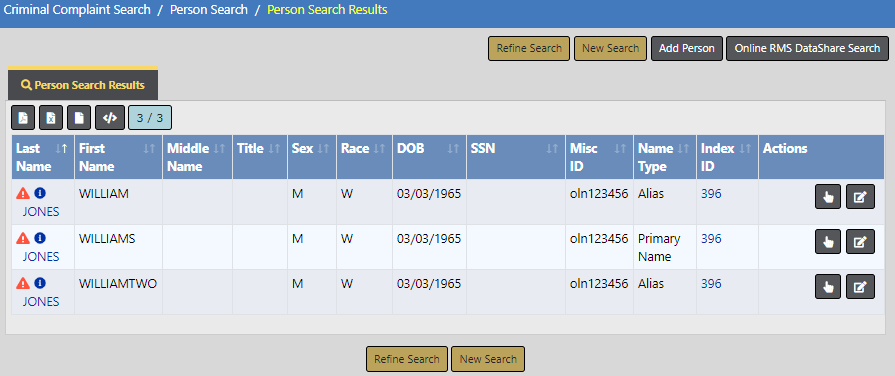
Task: Click the code export icon
Action: 110,118
